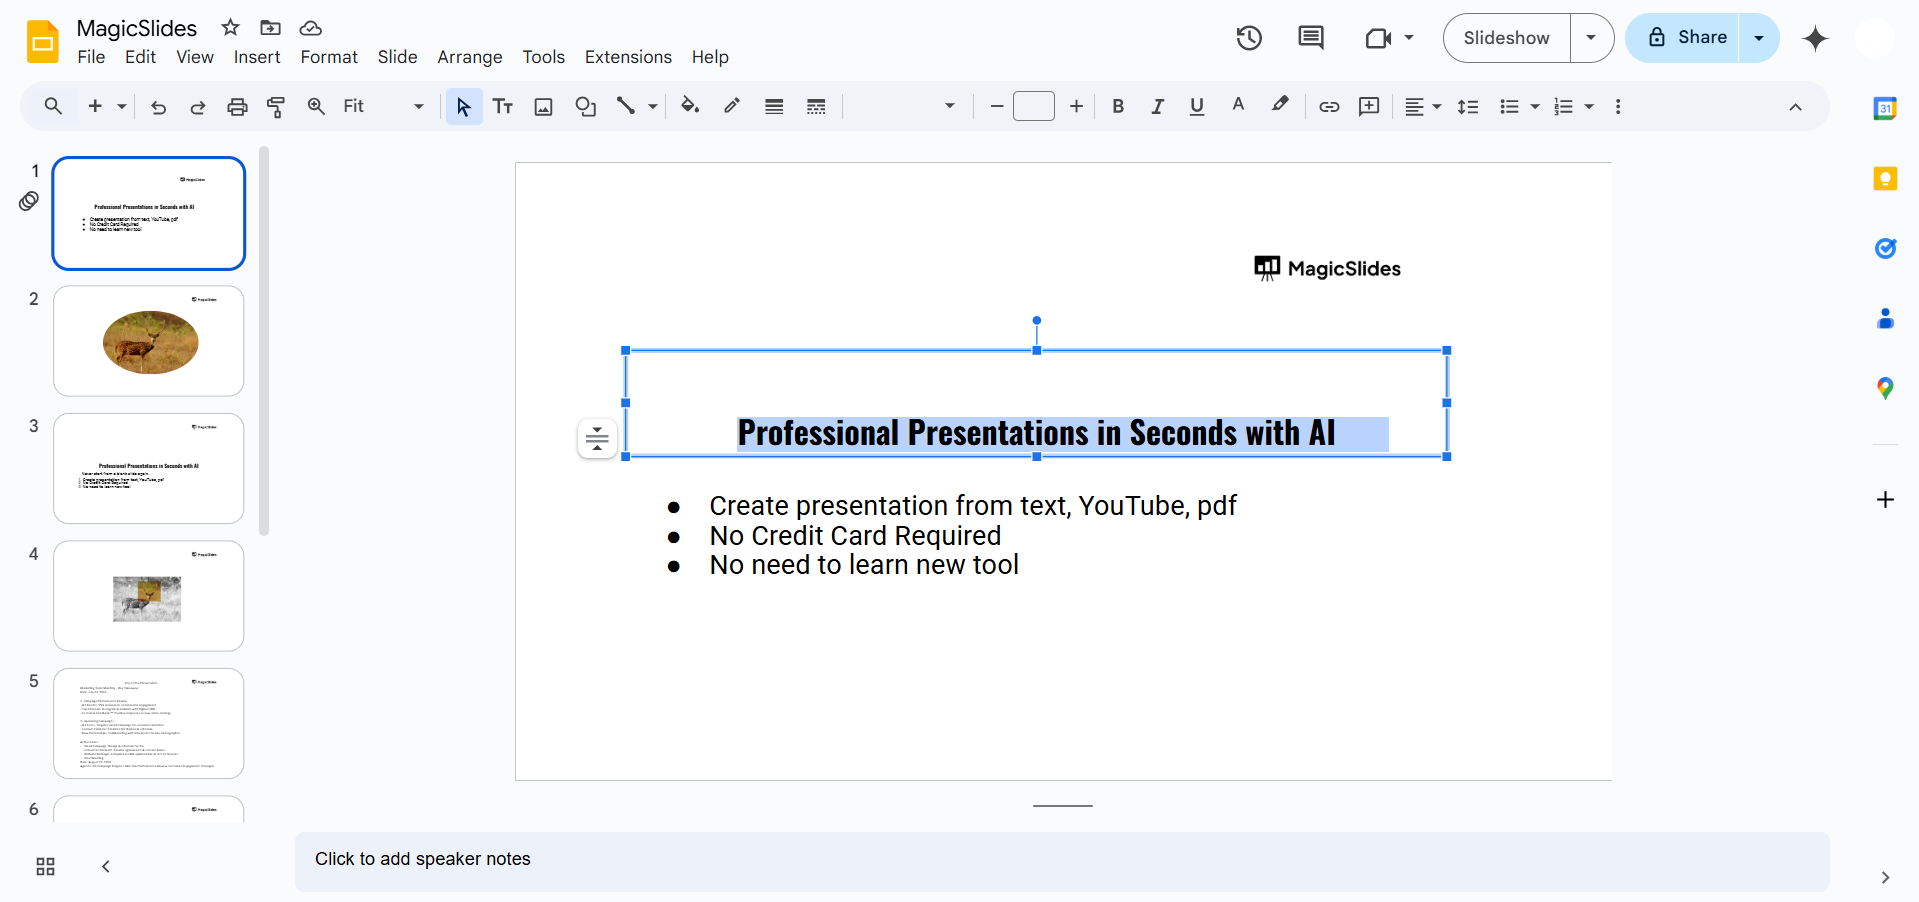
Task: Click the paint format roller icon
Action: 276,107
